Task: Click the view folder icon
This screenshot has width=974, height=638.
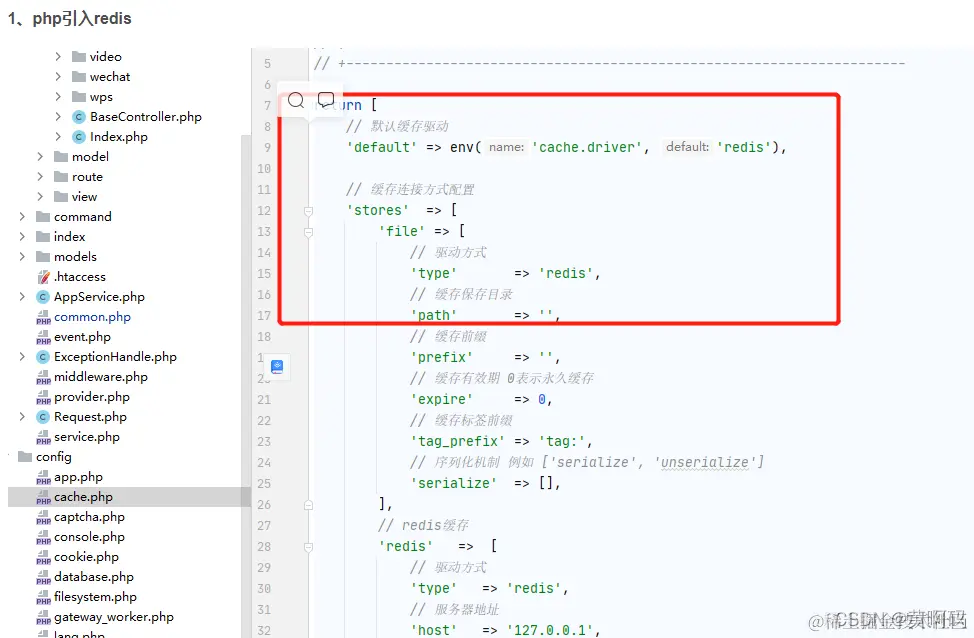Action: tap(61, 196)
